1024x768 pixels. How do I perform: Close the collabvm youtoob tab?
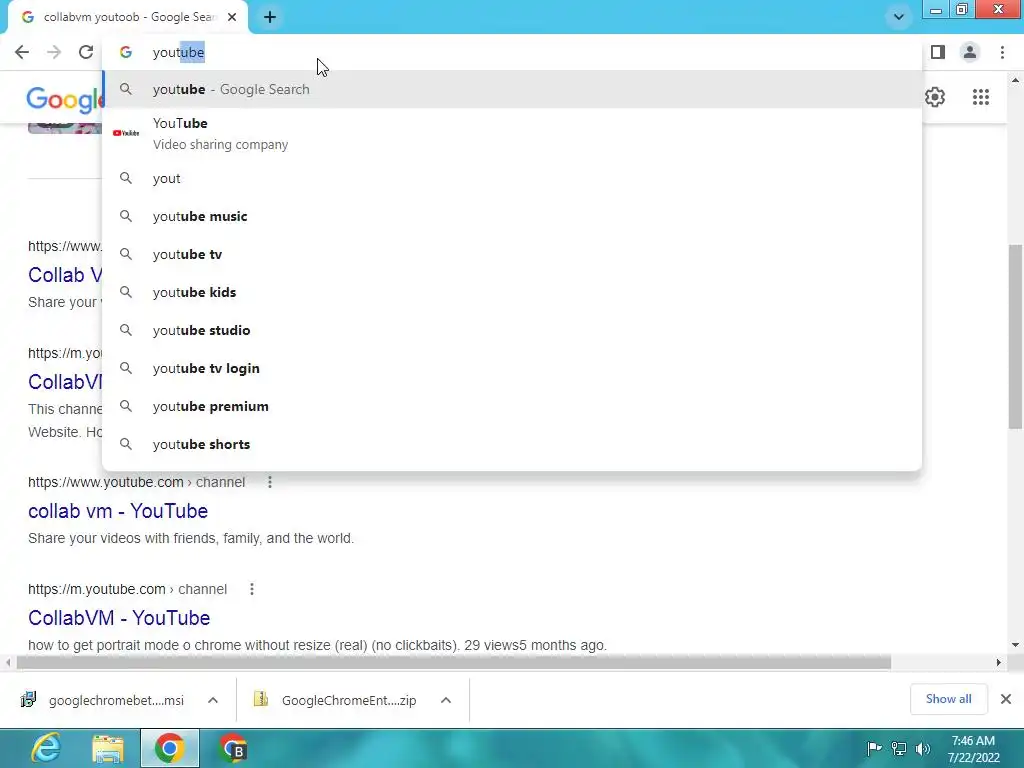click(232, 17)
